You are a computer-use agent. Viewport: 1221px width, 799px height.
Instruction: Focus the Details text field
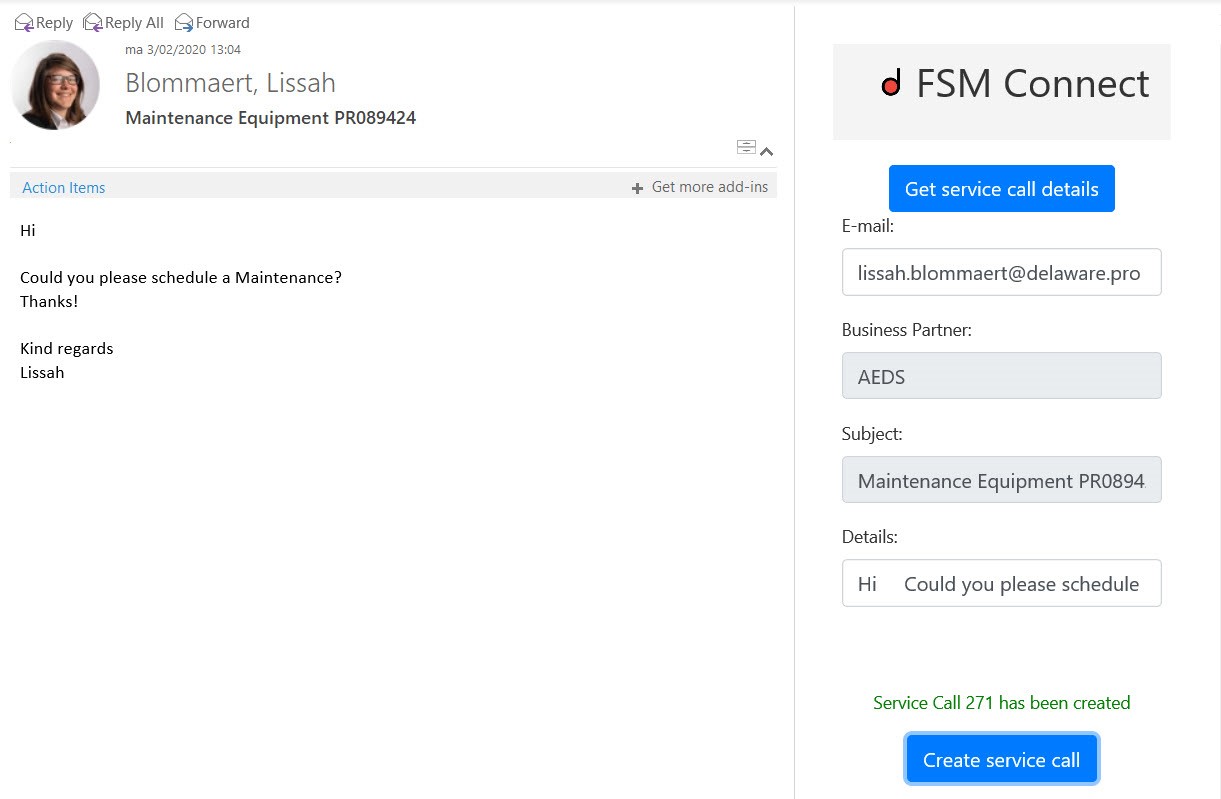click(1001, 584)
